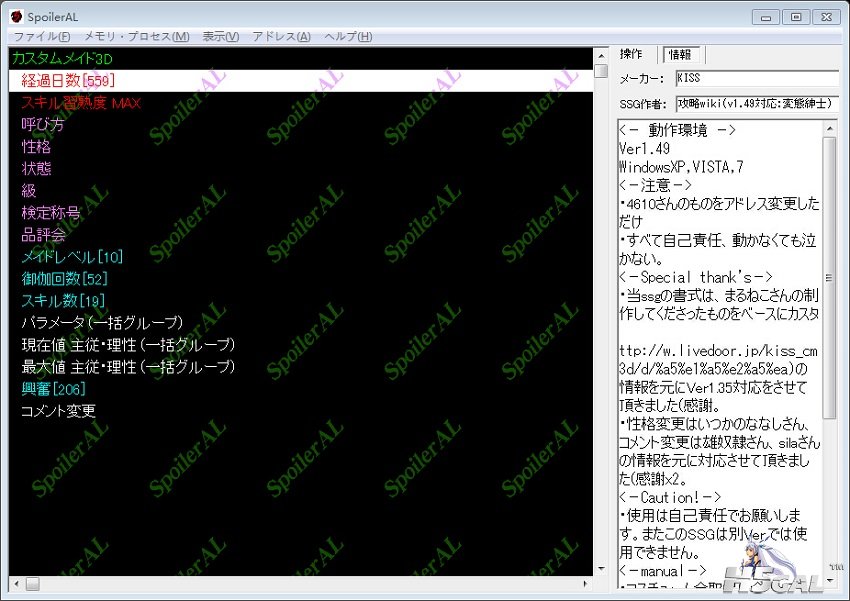
Task: Pick the コメント変更 entry
Action: (58, 411)
